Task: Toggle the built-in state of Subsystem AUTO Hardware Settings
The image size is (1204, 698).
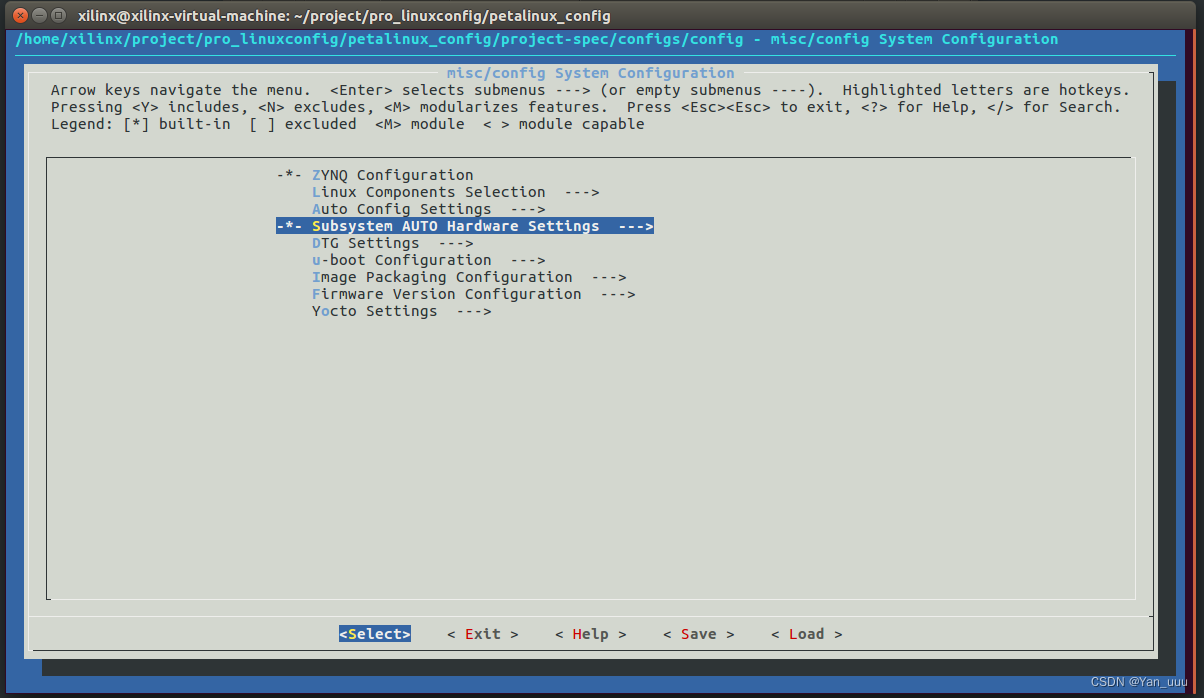Action: coord(291,225)
